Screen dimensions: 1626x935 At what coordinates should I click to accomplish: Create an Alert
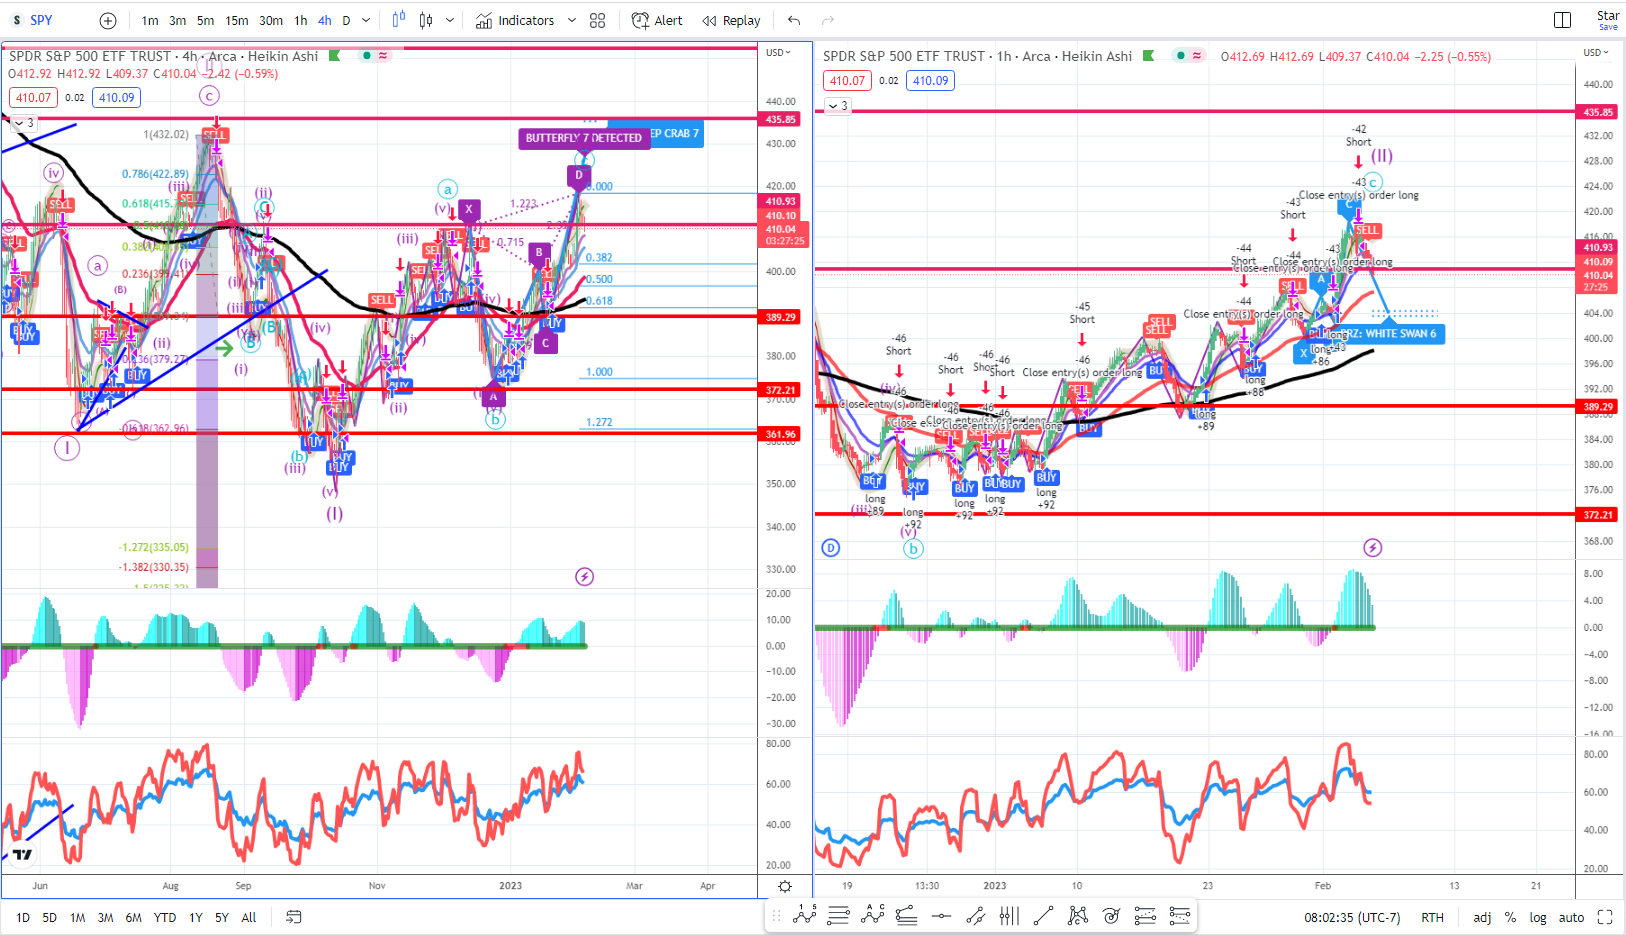pos(657,20)
